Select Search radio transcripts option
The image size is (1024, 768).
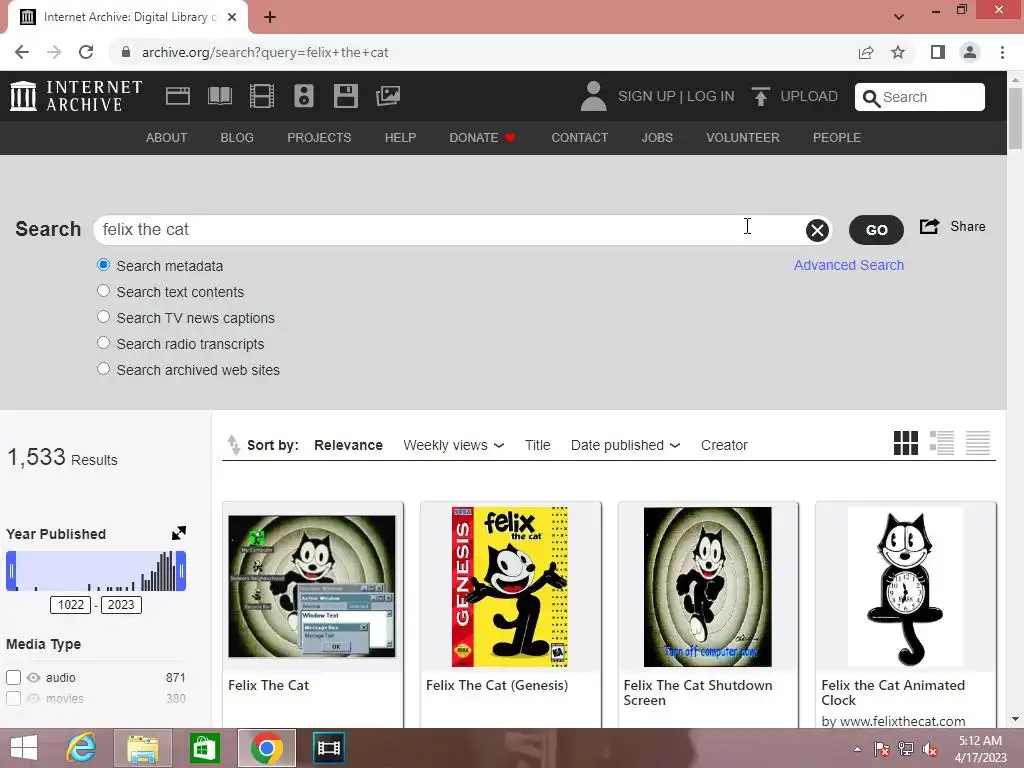[x=103, y=343]
